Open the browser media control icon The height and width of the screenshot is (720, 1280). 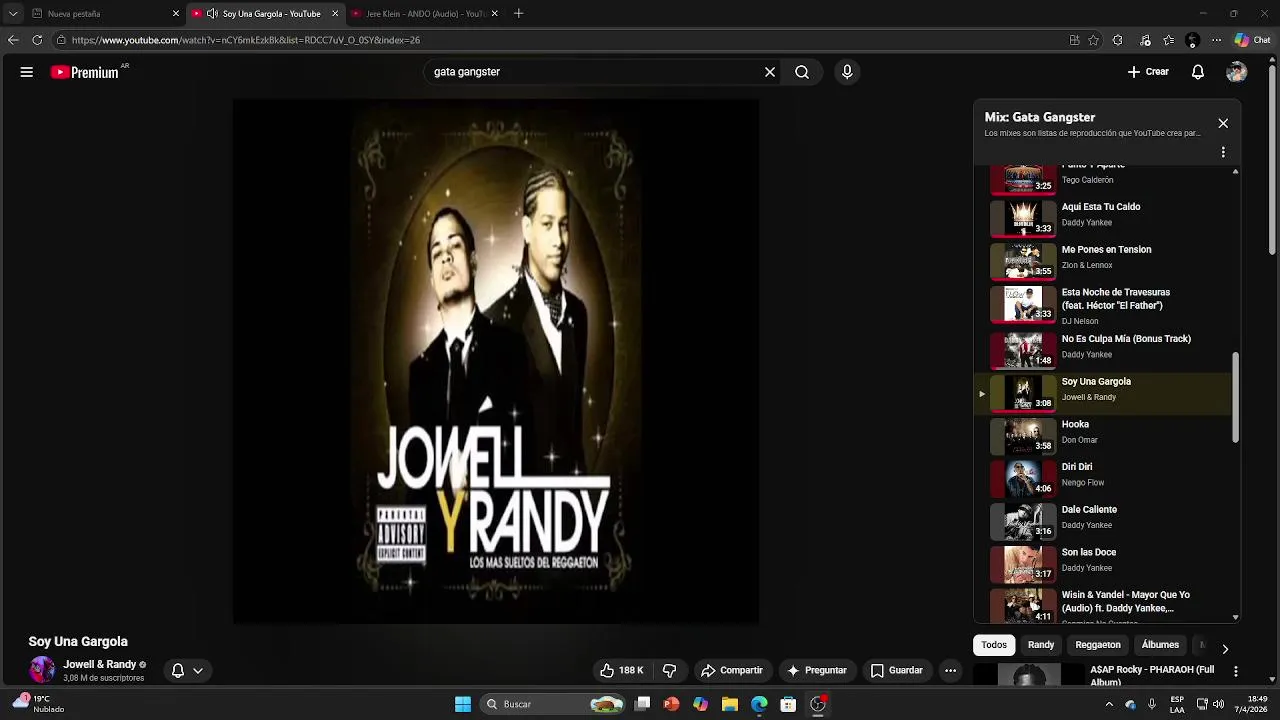pyautogui.click(x=1146, y=40)
